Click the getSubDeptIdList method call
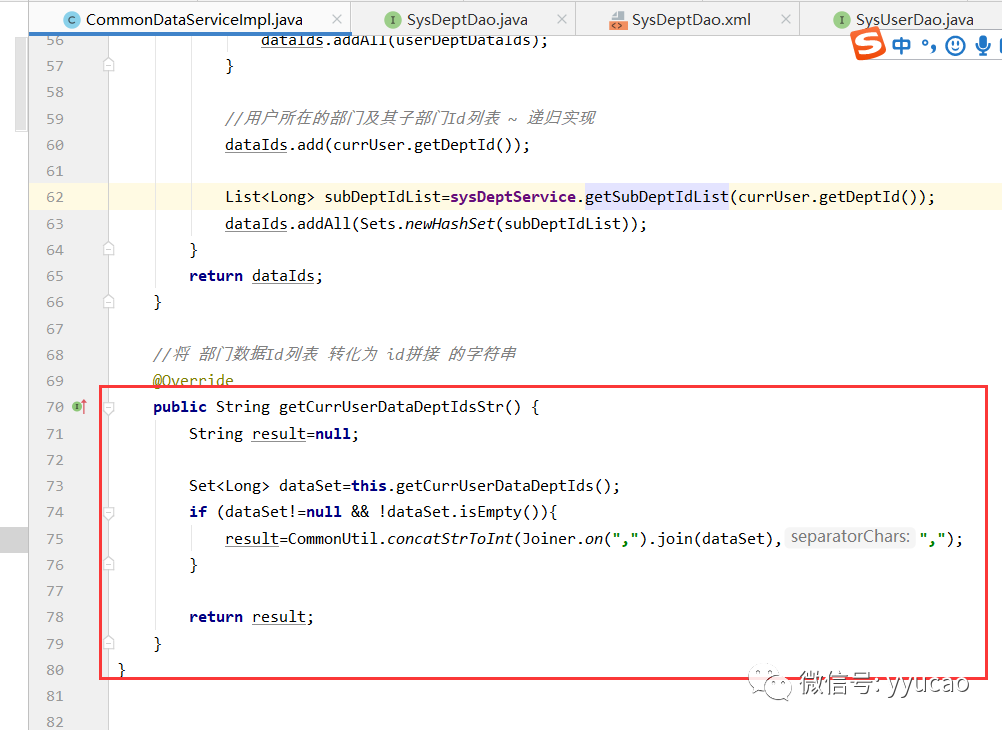This screenshot has width=1002, height=730. tap(656, 197)
